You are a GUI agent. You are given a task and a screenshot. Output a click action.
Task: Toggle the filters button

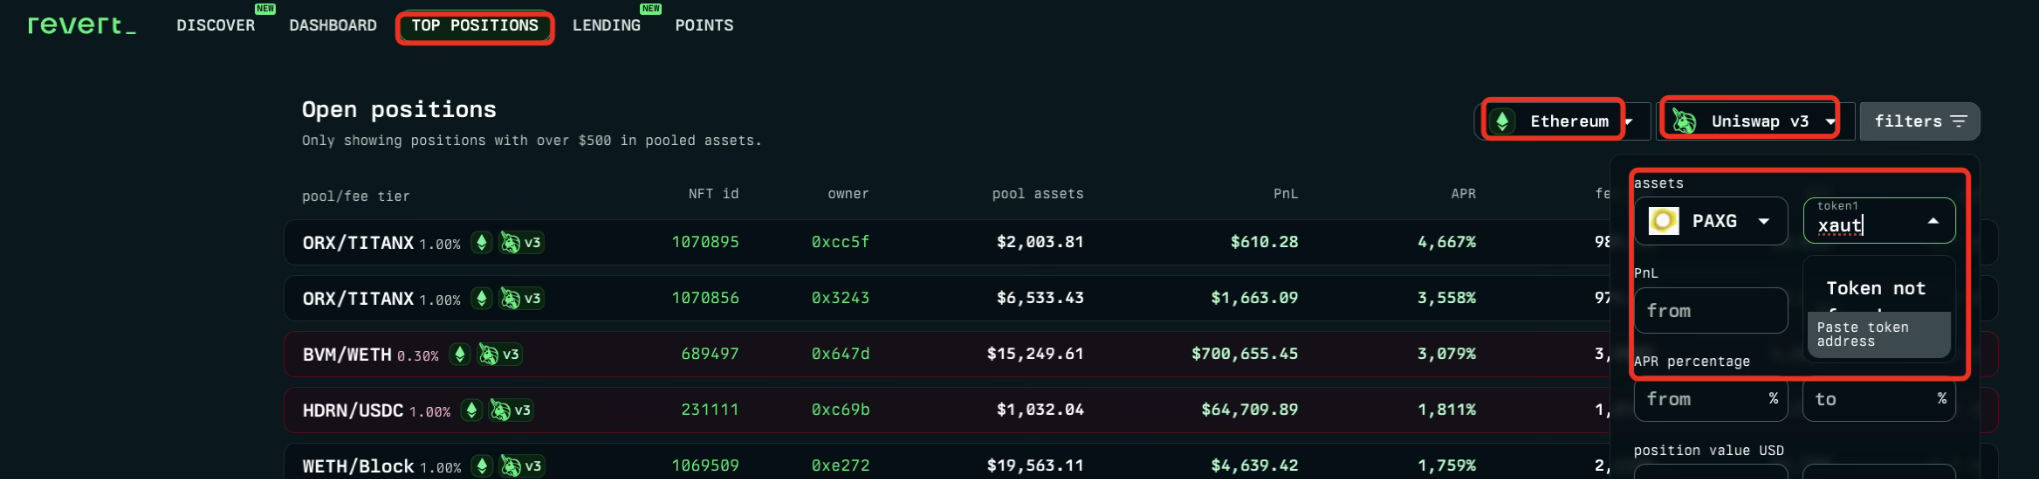pos(1919,121)
